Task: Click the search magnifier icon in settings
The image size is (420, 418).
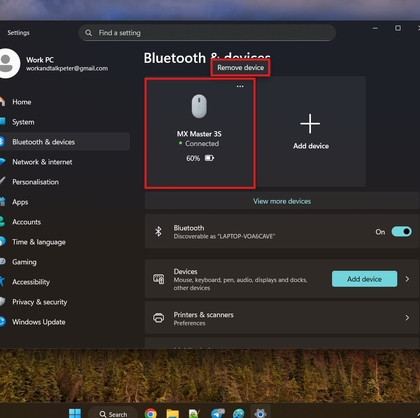Action: pyautogui.click(x=88, y=33)
